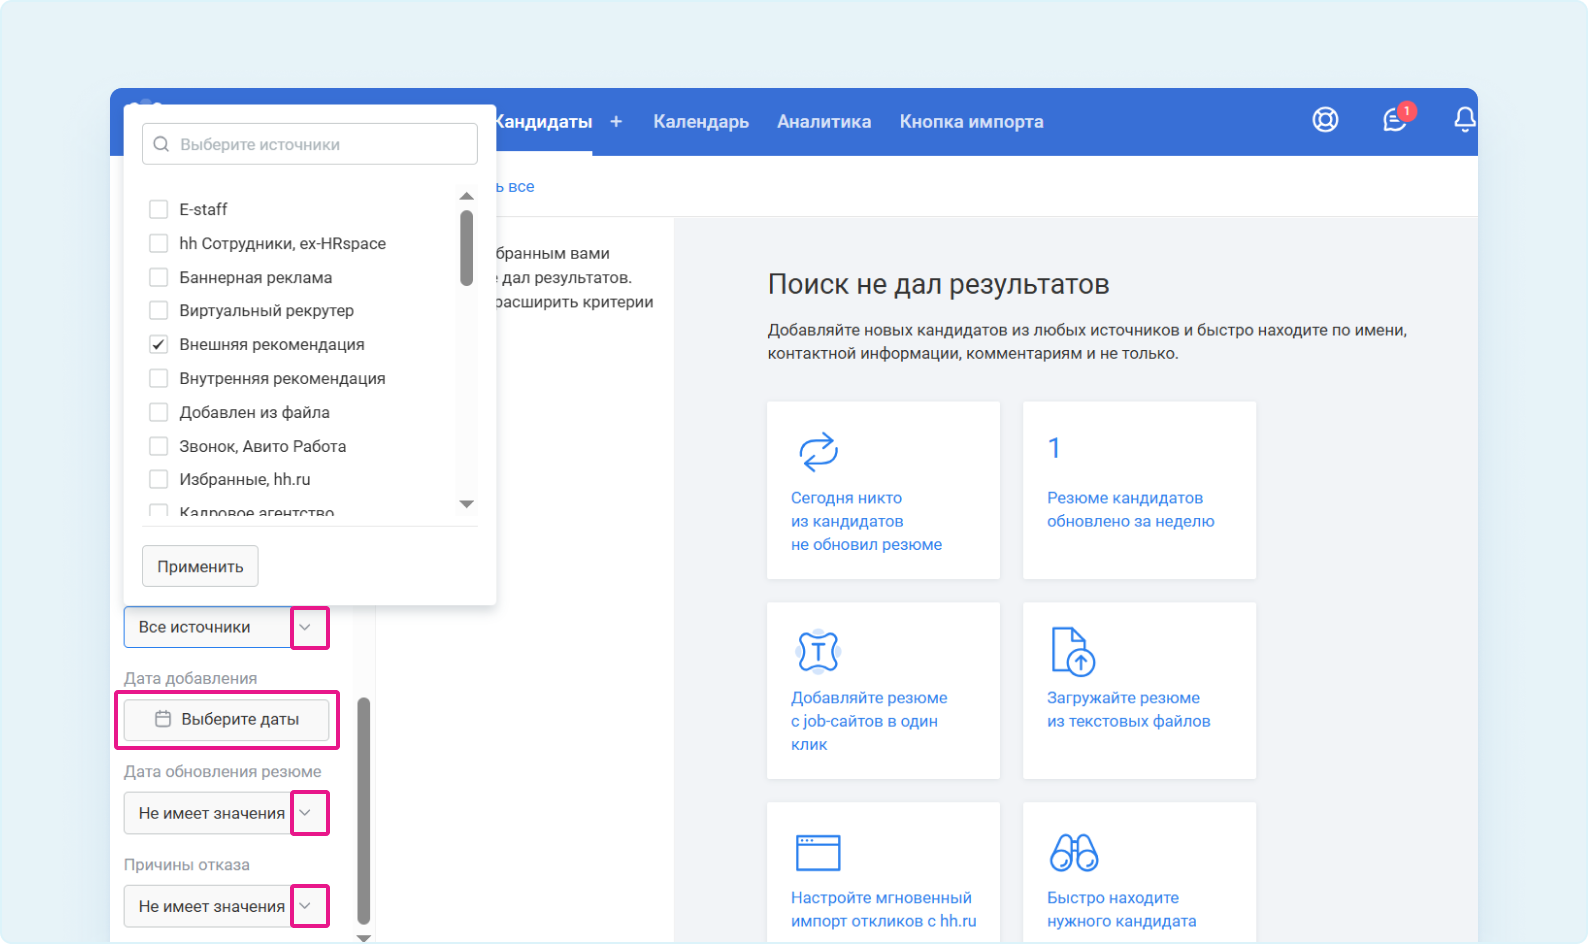Image resolution: width=1588 pixels, height=944 pixels.
Task: Uncheck the Внешняя рекомендация checkbox
Action: (158, 344)
